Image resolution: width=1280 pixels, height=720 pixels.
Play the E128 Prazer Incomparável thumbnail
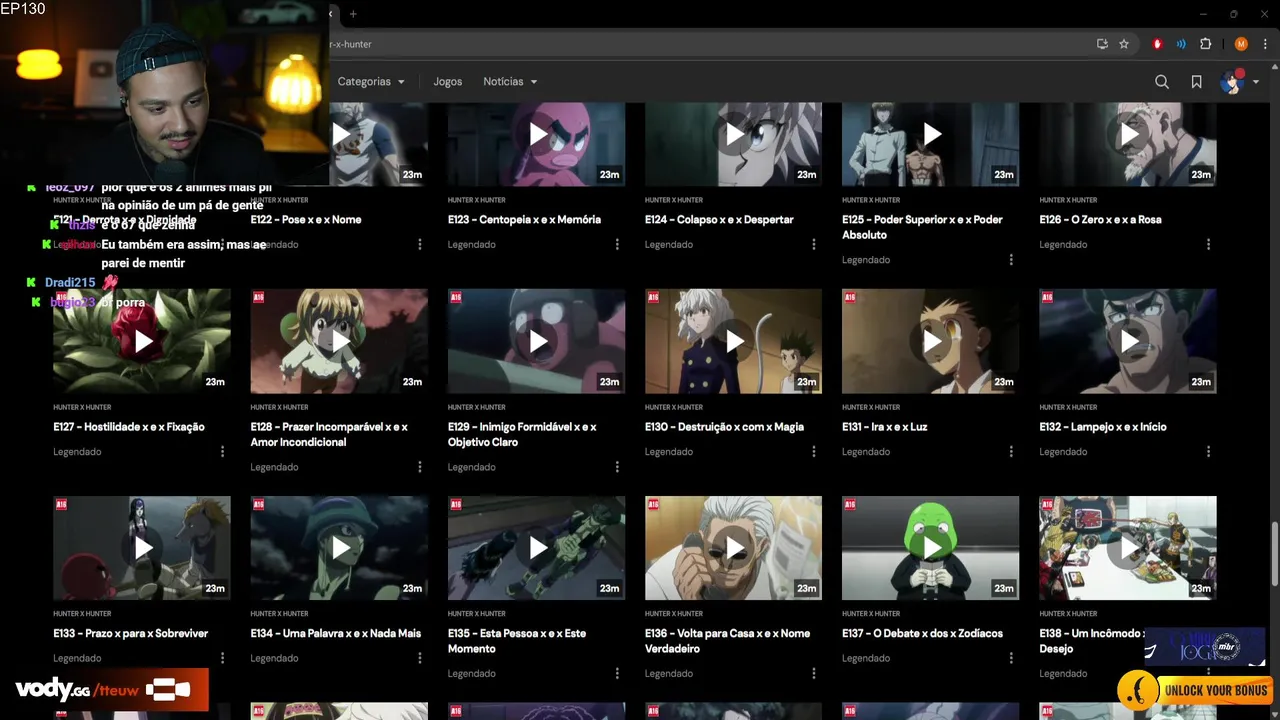pyautogui.click(x=339, y=341)
